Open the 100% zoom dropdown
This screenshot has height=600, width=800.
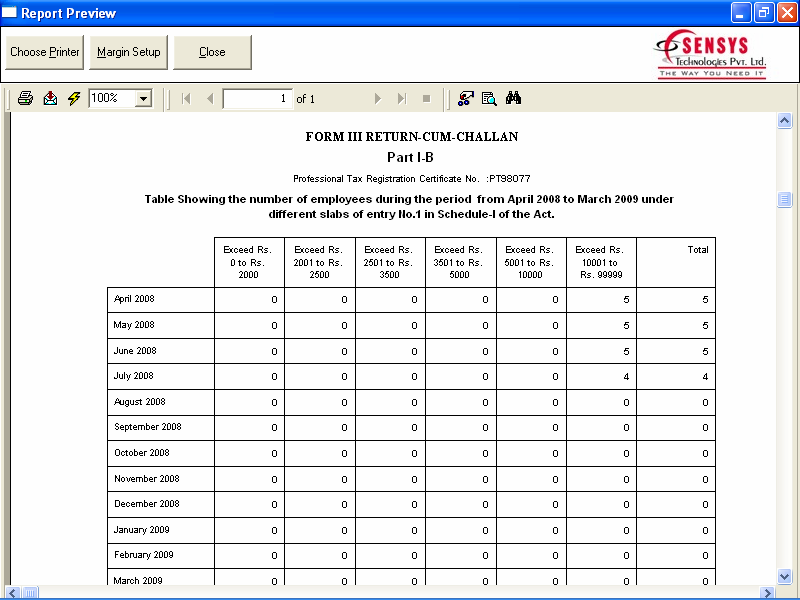tap(144, 98)
